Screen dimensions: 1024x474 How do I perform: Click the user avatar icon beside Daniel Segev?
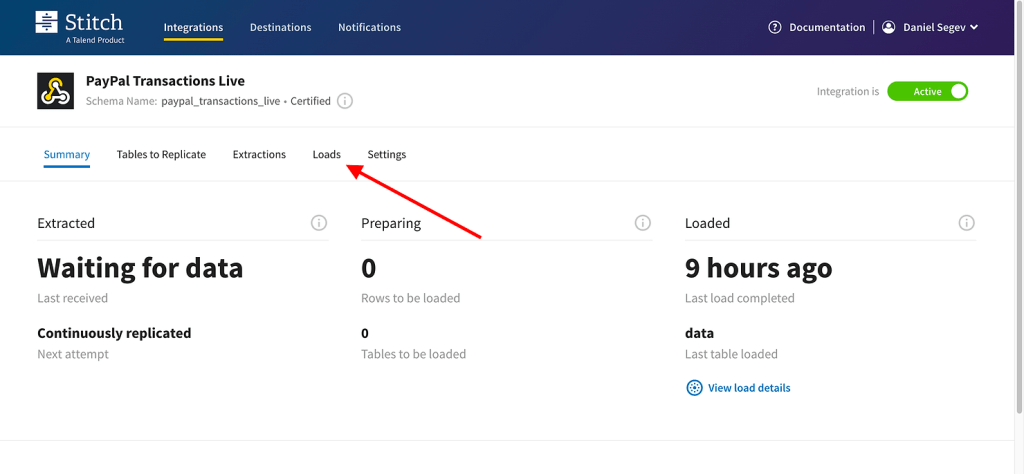point(888,27)
